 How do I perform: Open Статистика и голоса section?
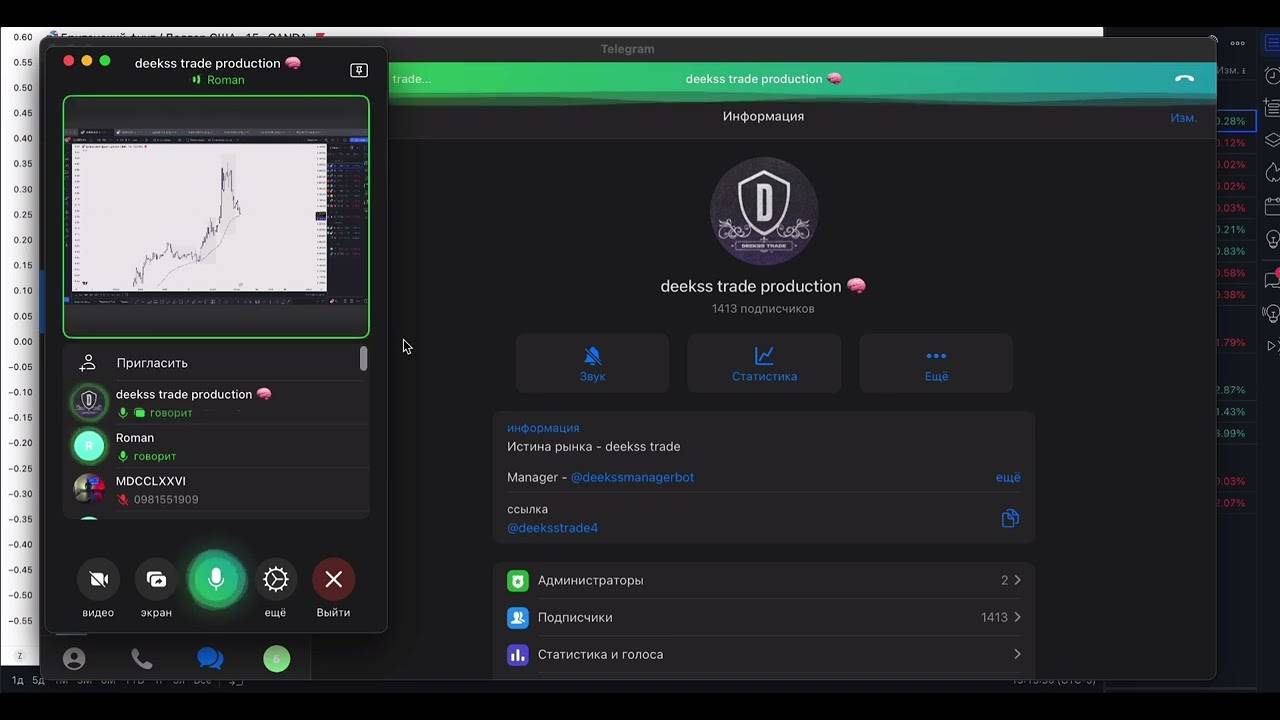coord(764,654)
